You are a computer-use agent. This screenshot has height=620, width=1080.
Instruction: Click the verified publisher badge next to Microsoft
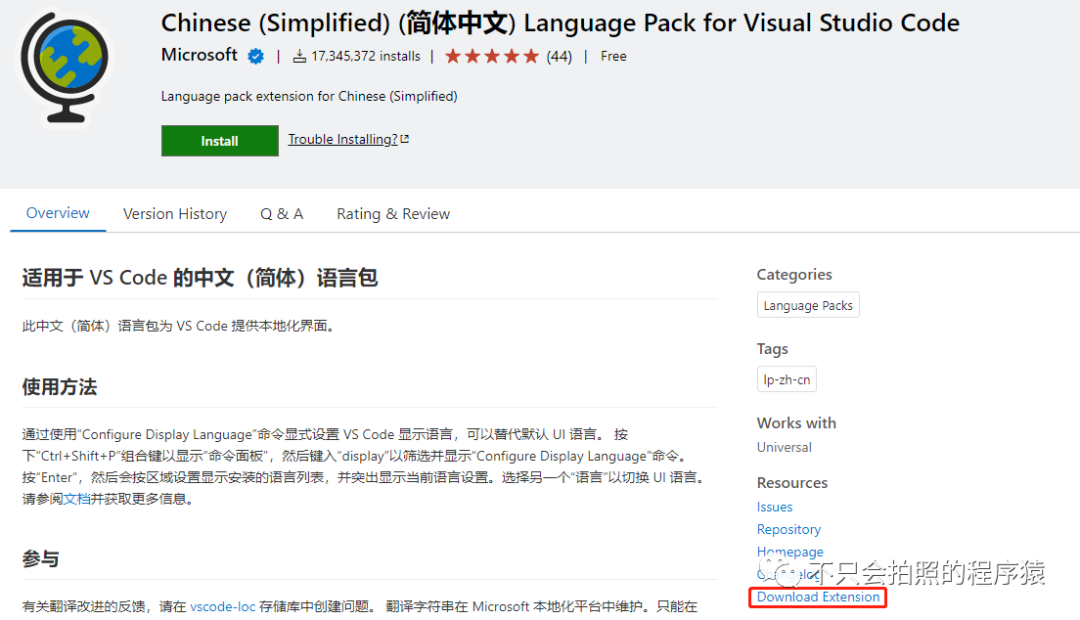[256, 56]
